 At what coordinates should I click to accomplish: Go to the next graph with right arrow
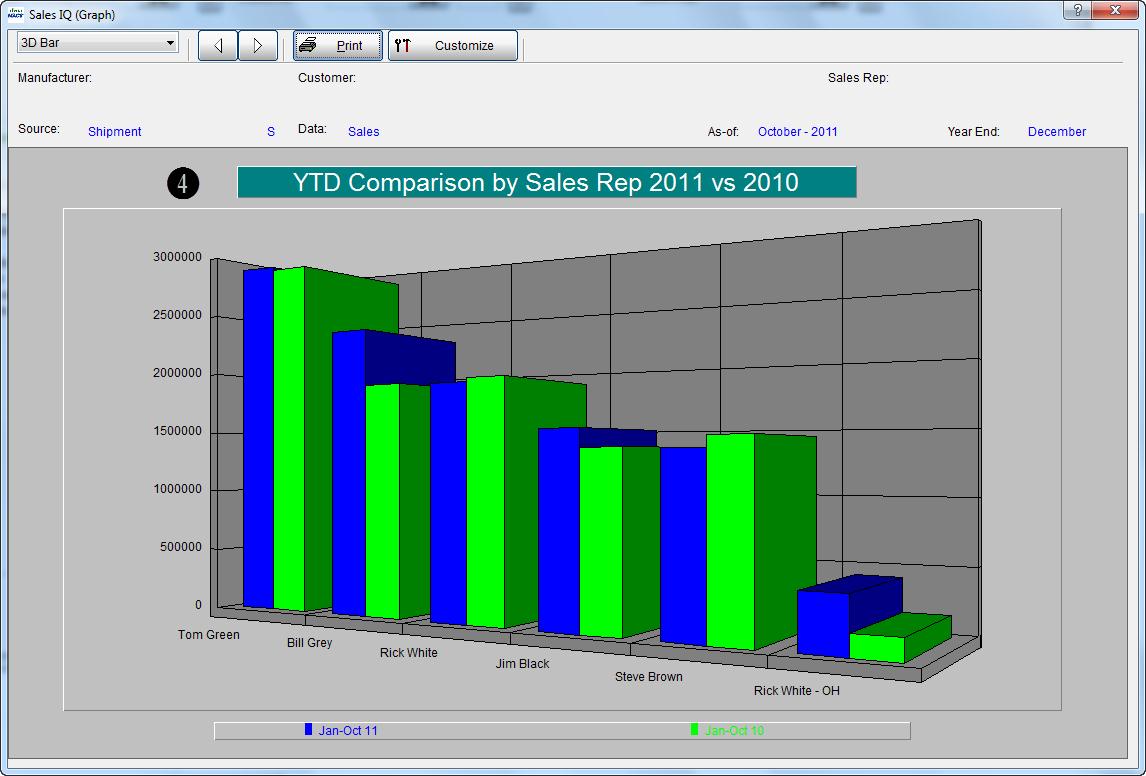(x=258, y=45)
